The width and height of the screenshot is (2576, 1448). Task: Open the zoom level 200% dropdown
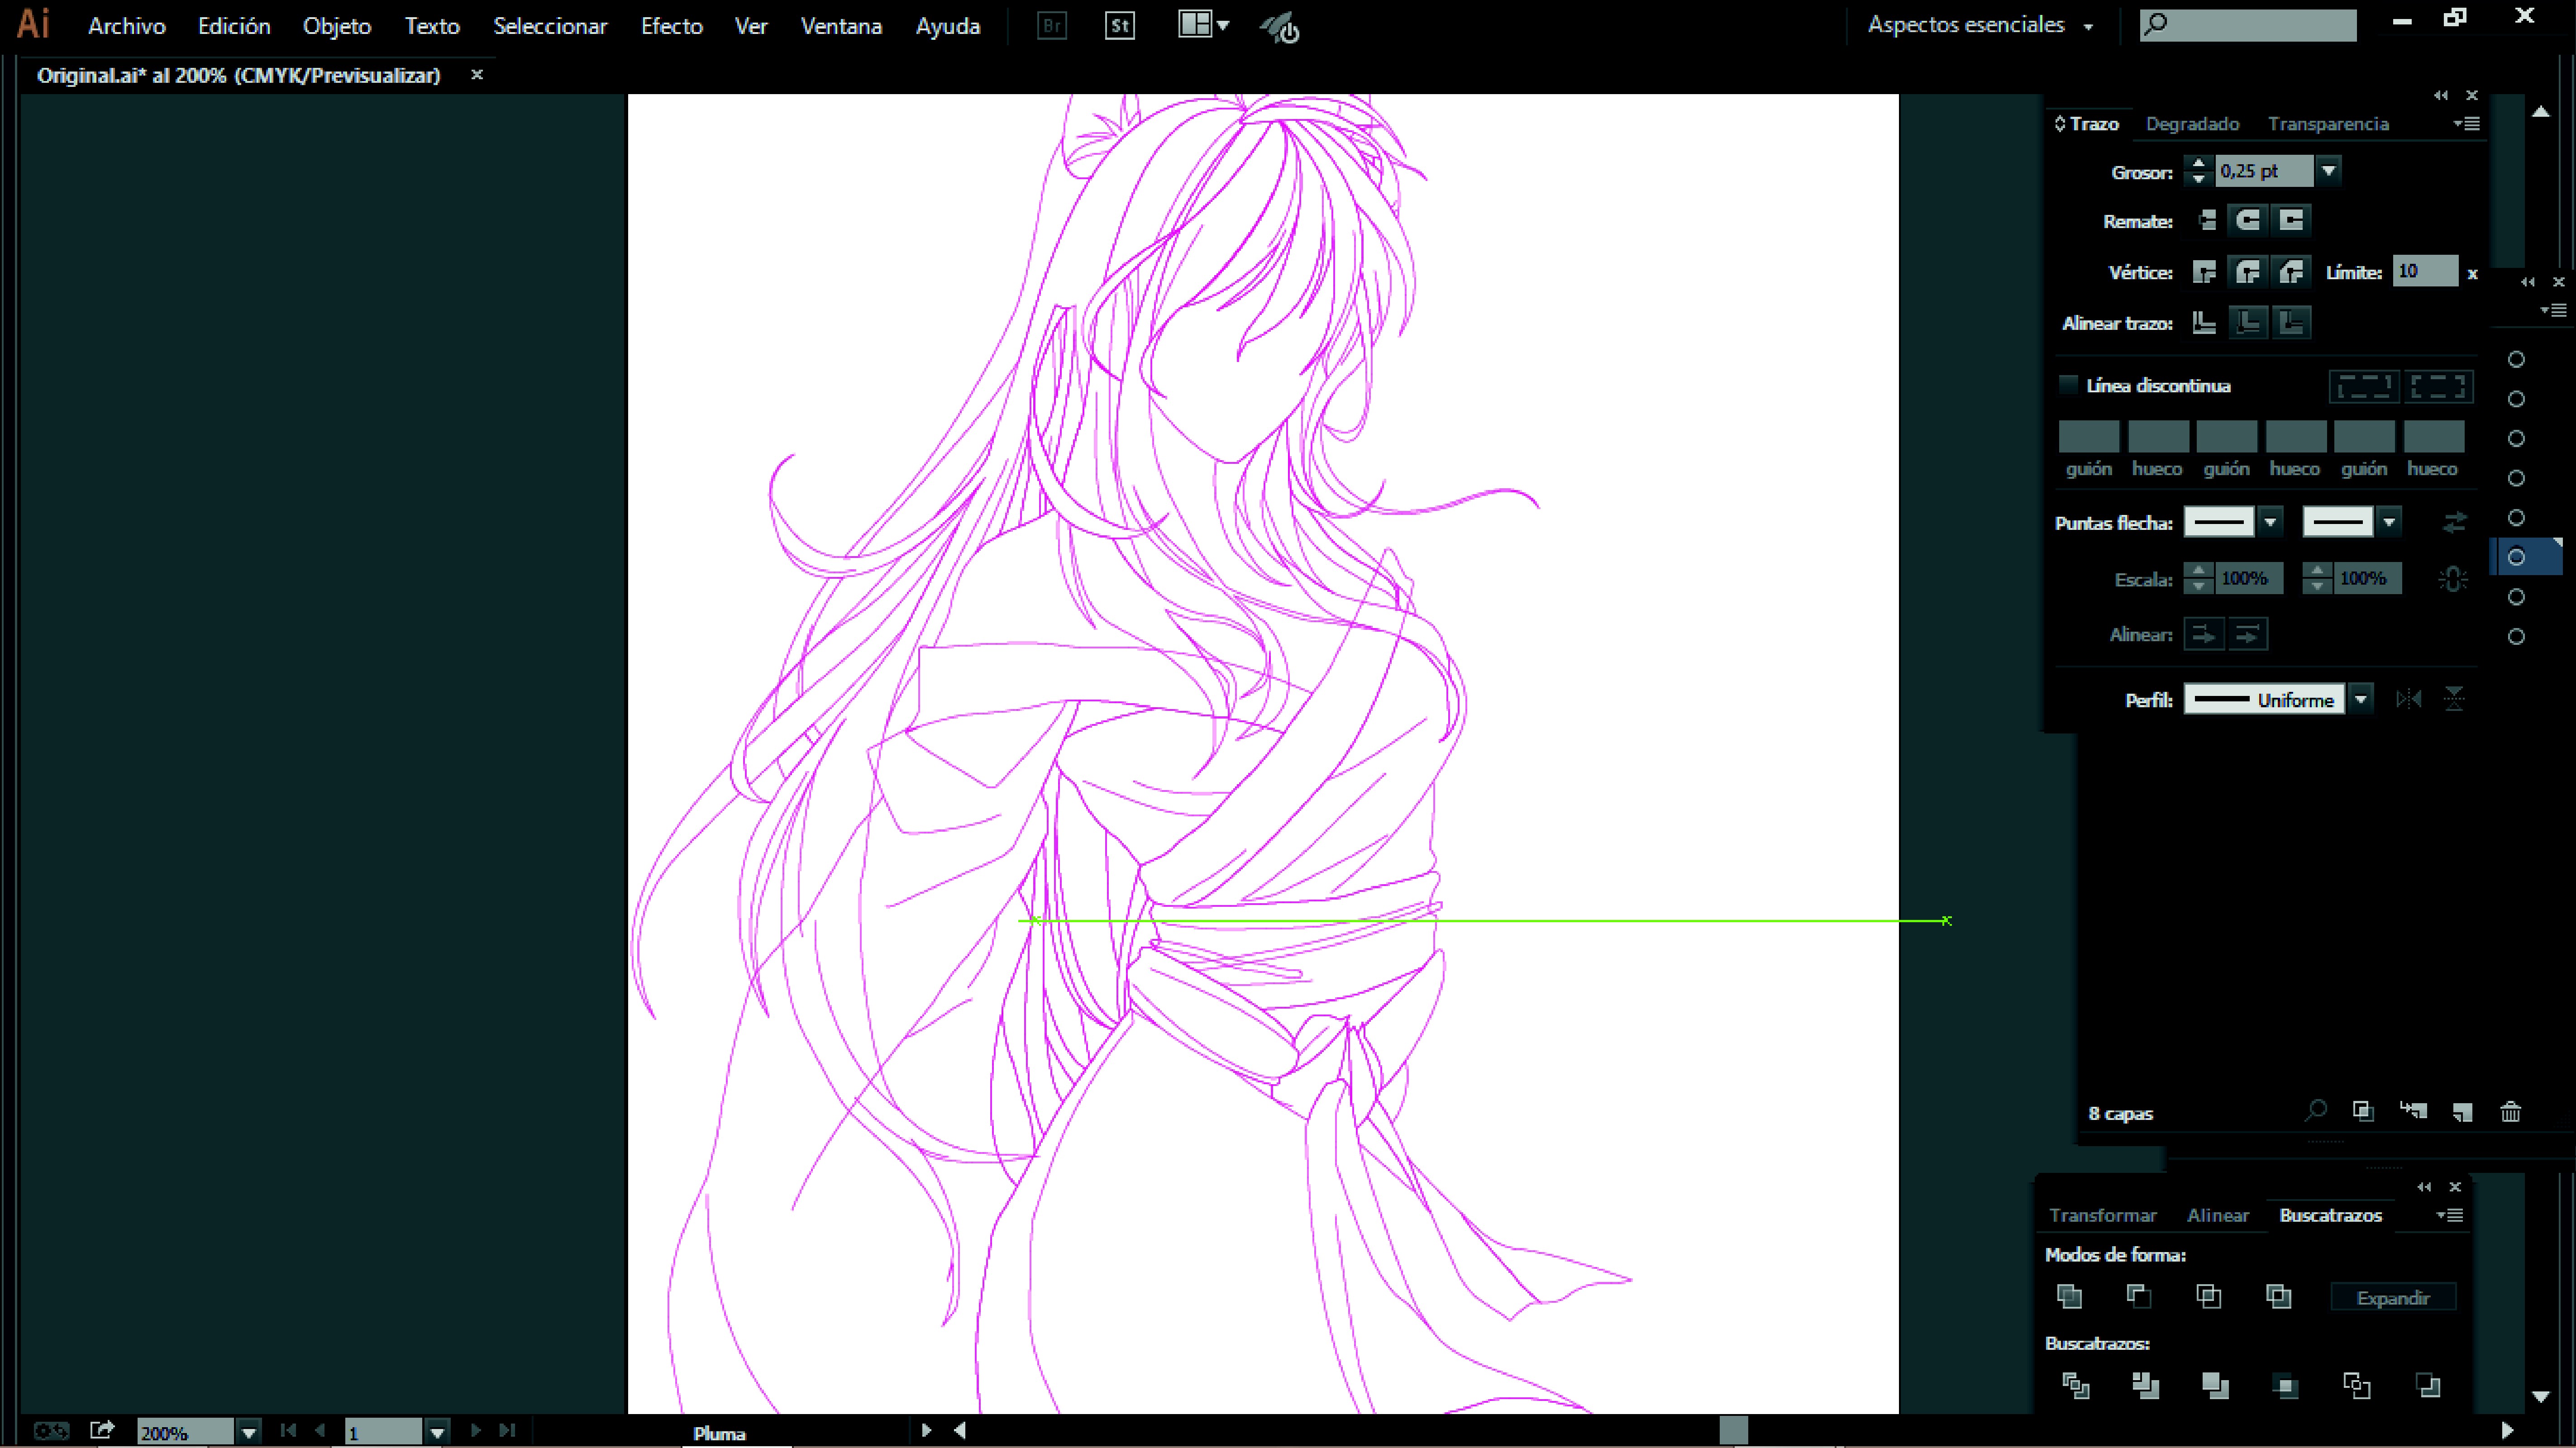[248, 1432]
